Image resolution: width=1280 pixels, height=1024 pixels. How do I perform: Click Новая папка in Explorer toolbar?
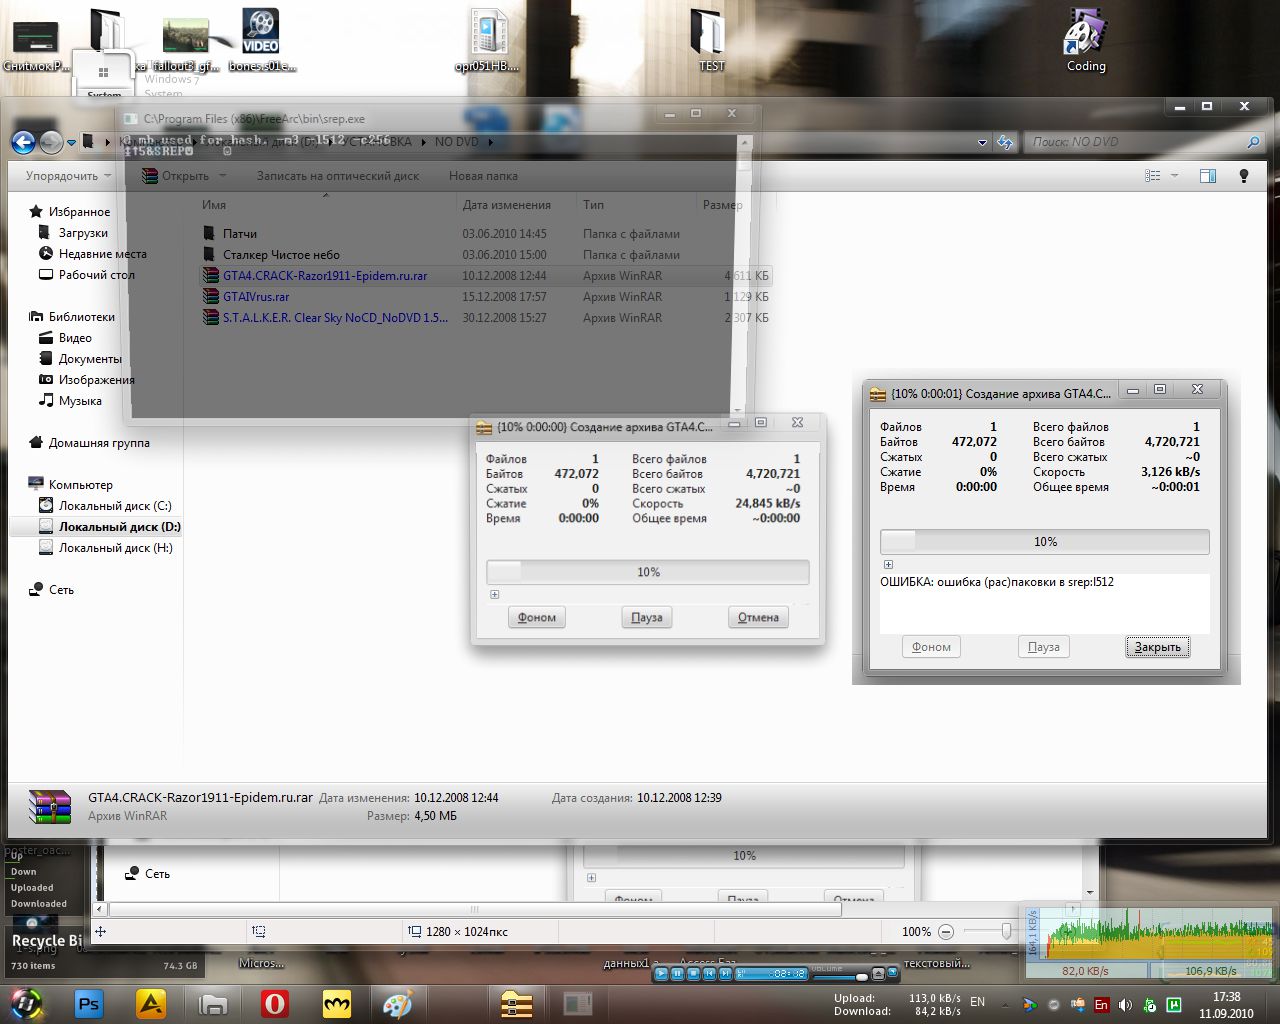(x=483, y=176)
